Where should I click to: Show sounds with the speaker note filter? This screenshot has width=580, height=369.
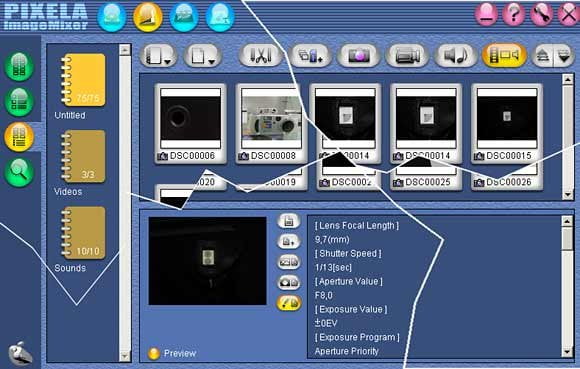[455, 55]
